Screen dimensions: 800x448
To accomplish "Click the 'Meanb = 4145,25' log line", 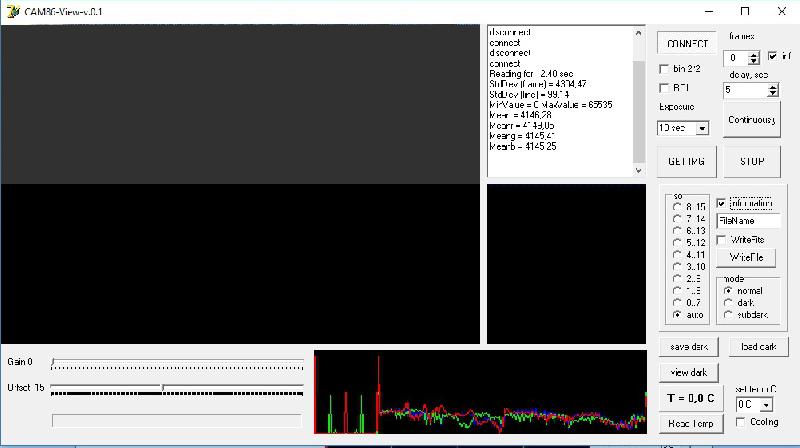I will click(523, 147).
